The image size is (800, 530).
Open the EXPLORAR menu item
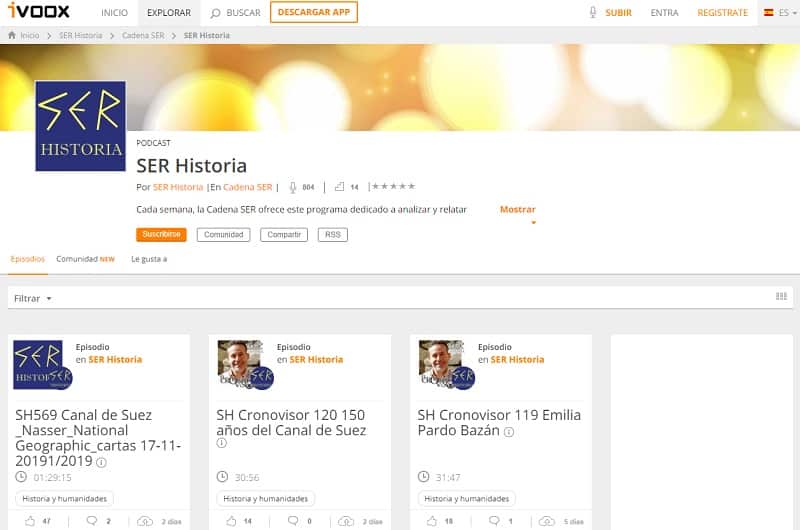coord(169,13)
